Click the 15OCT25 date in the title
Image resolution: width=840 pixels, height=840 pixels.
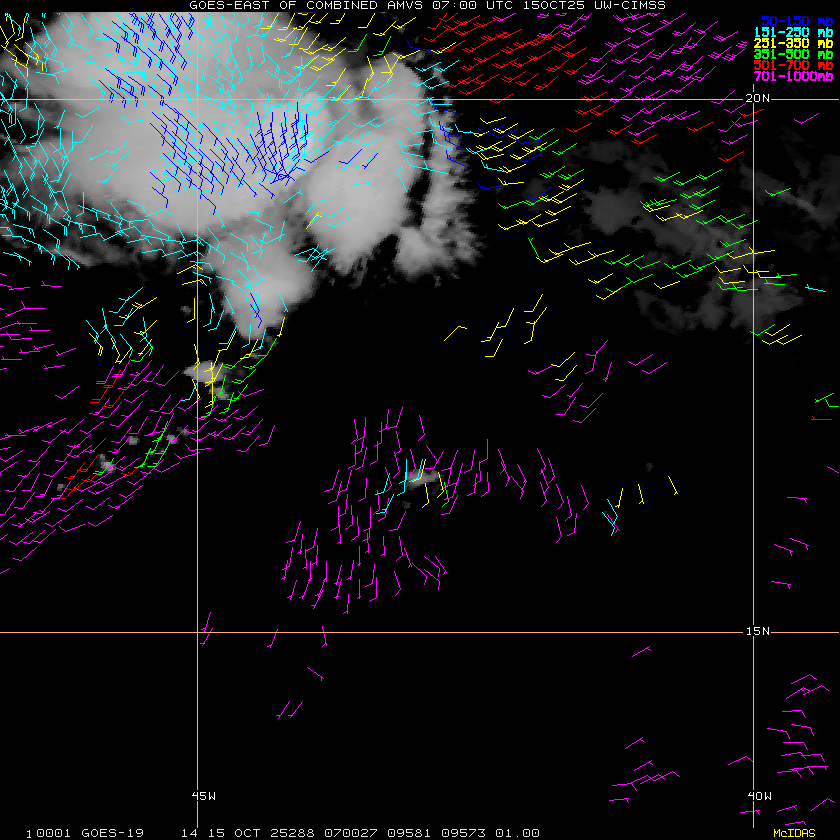pos(553,5)
